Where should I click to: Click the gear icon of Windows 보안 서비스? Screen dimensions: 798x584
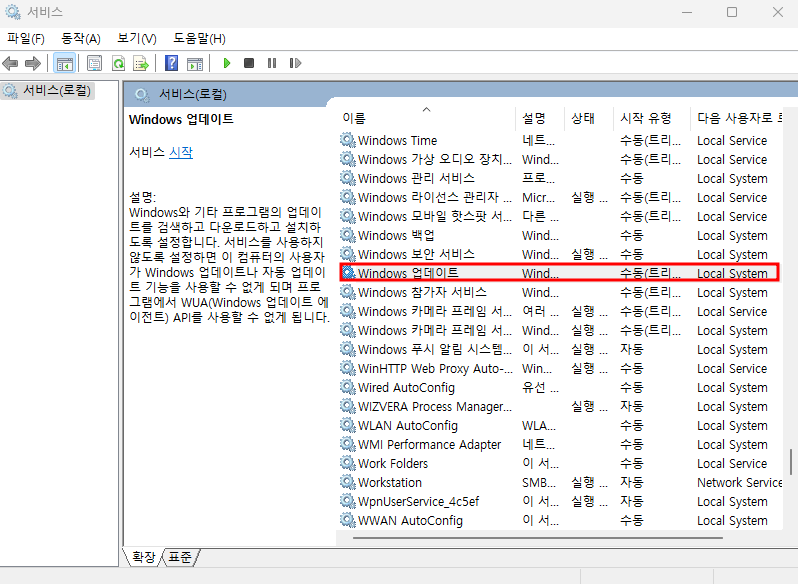(348, 254)
